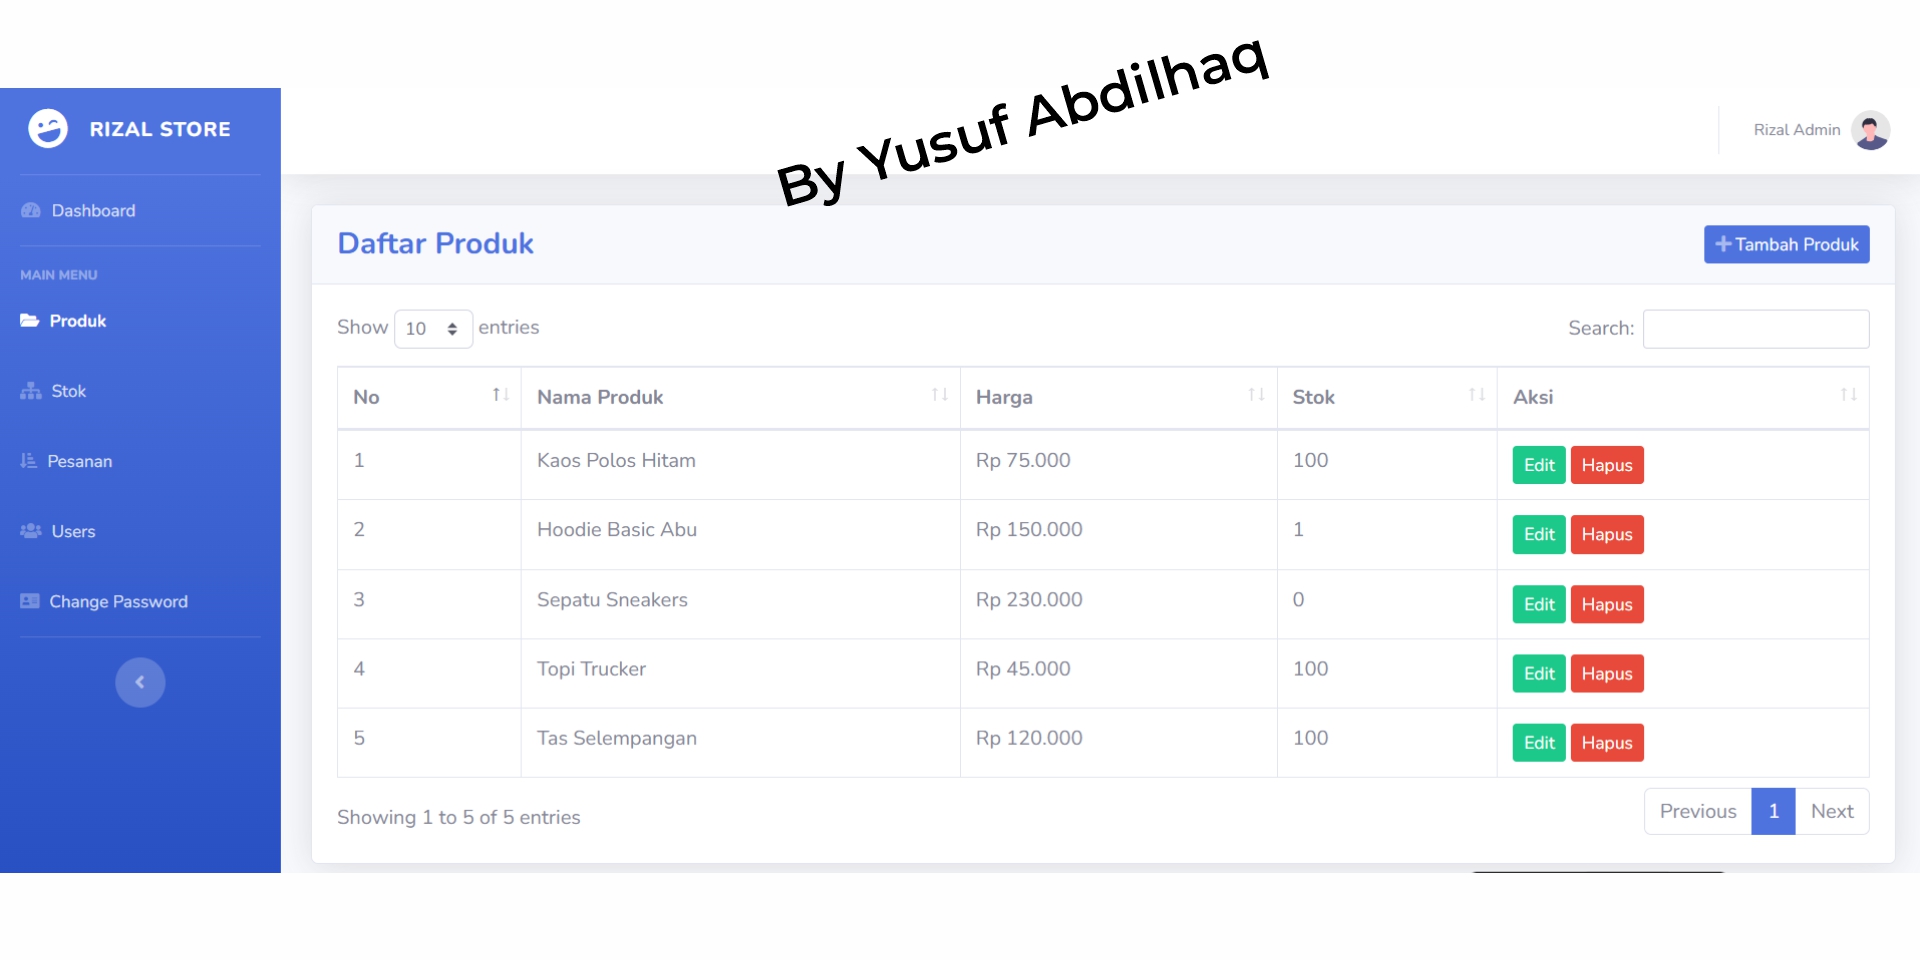Click the Change Password card icon
The image size is (1920, 960).
pyautogui.click(x=30, y=601)
